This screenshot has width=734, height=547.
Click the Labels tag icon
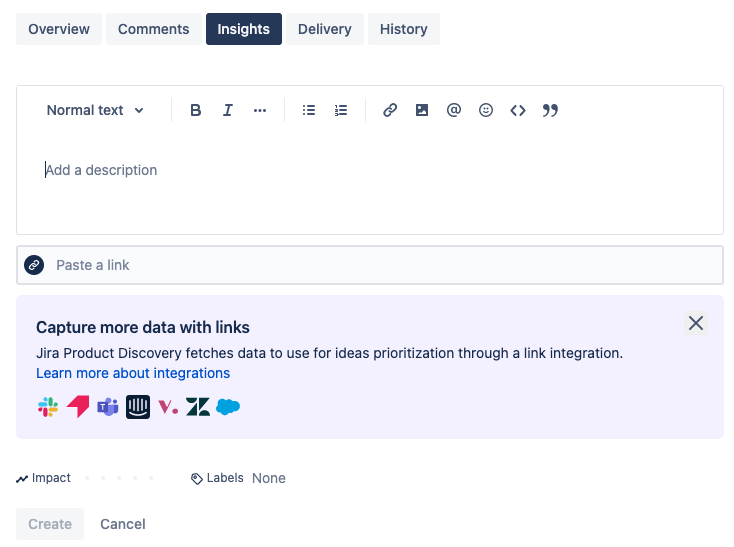(197, 478)
